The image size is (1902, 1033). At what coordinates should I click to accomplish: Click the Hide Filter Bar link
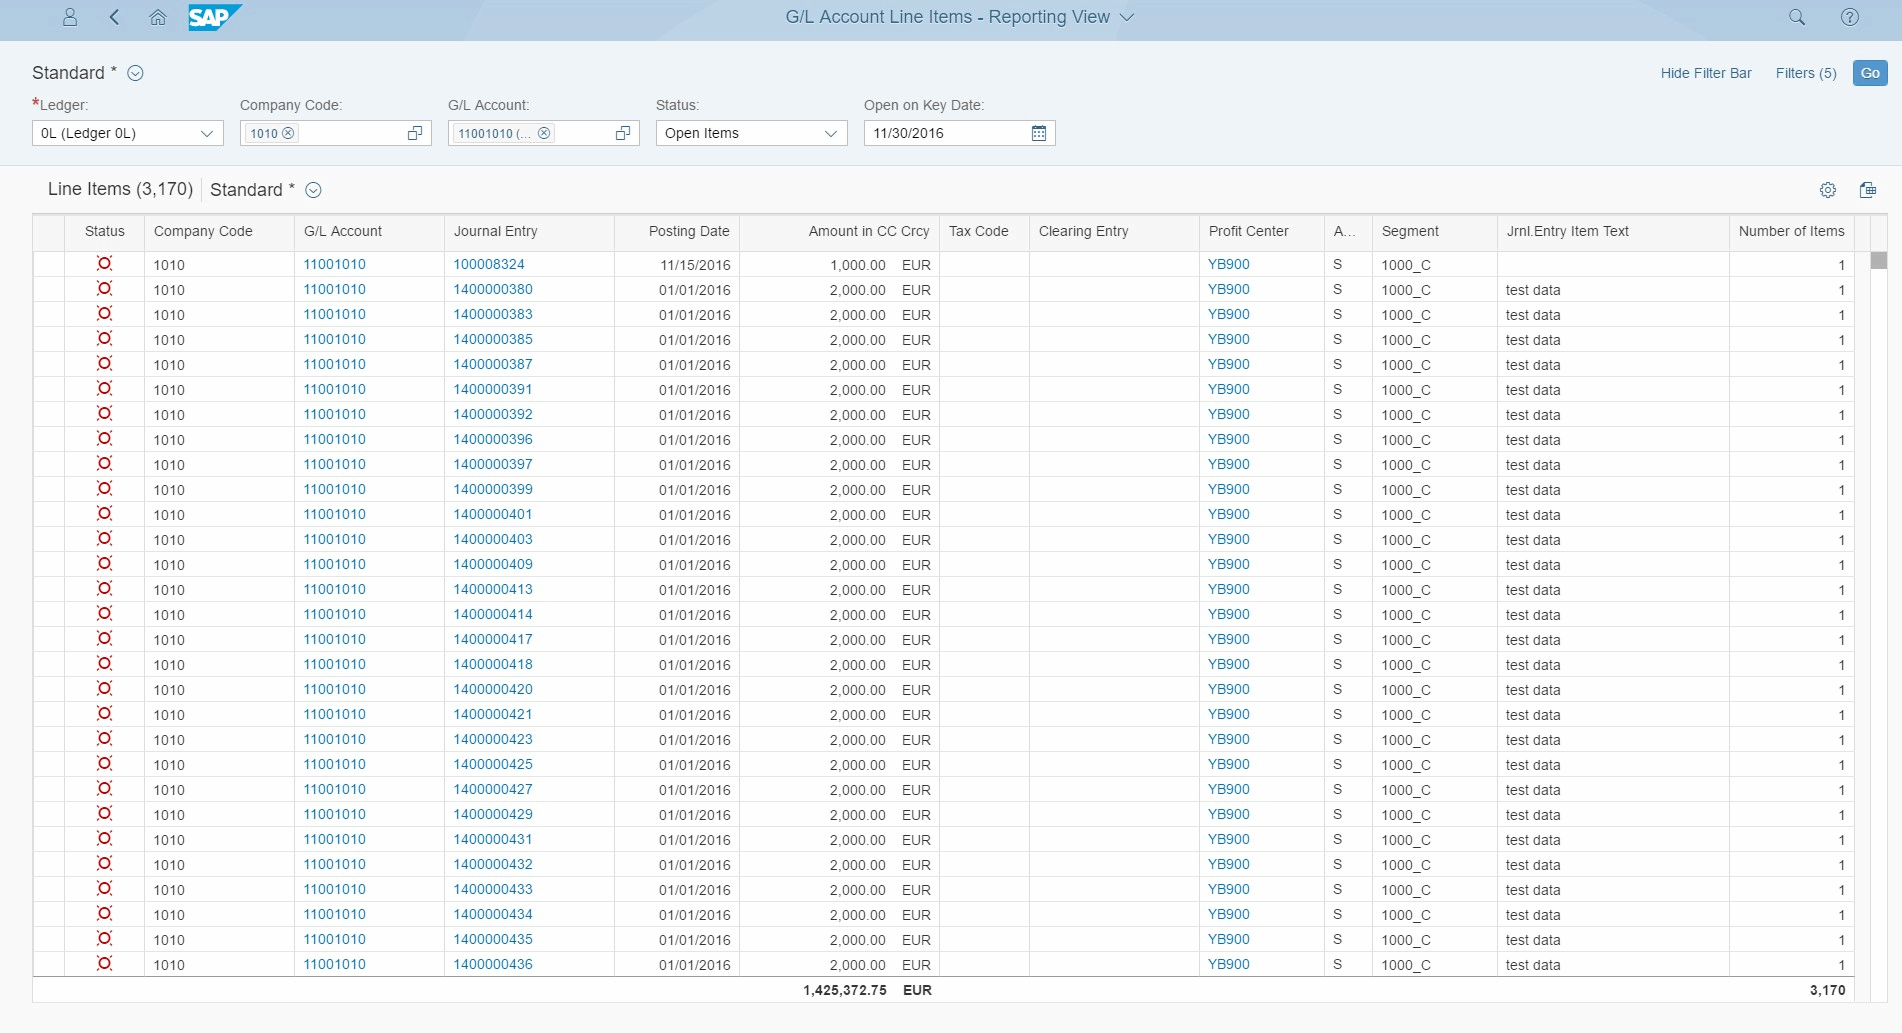pos(1705,73)
